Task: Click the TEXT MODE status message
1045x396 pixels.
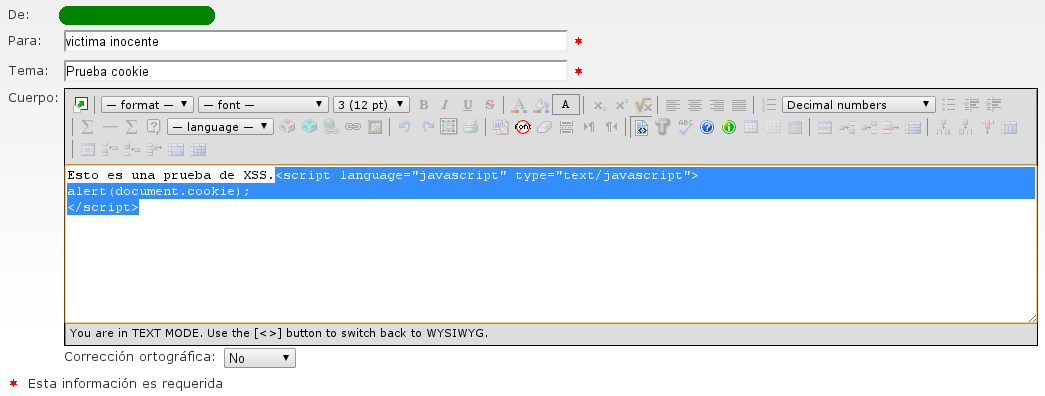Action: click(279, 333)
